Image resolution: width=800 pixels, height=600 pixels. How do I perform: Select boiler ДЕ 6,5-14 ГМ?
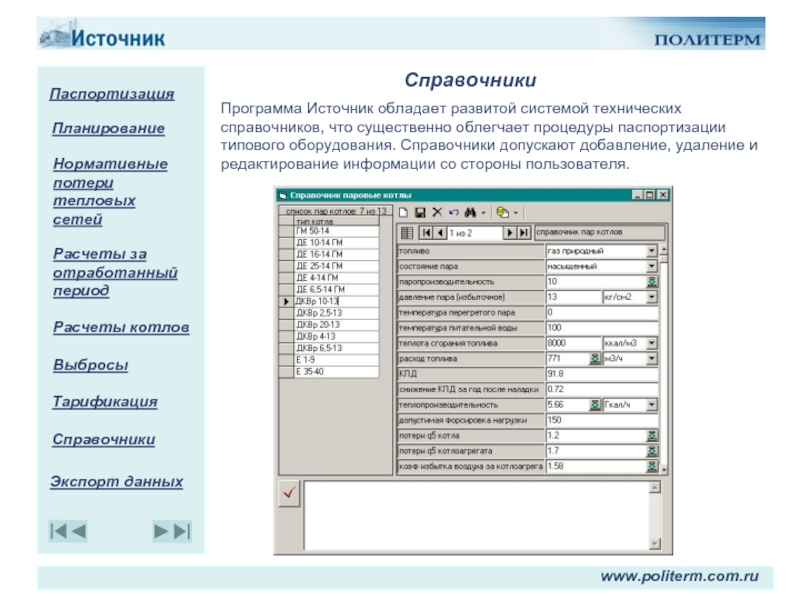click(337, 290)
